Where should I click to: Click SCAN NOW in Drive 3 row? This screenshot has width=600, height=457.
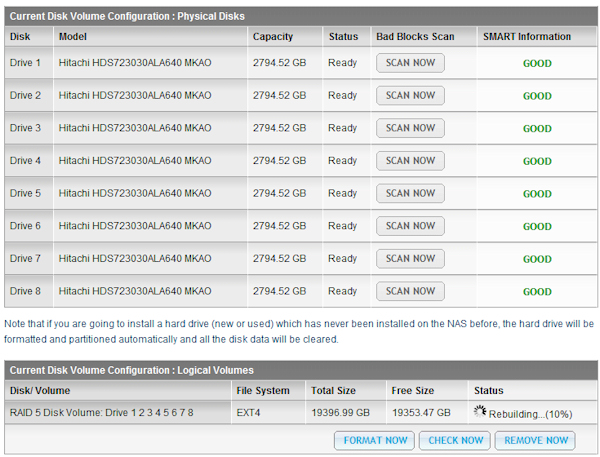click(410, 128)
